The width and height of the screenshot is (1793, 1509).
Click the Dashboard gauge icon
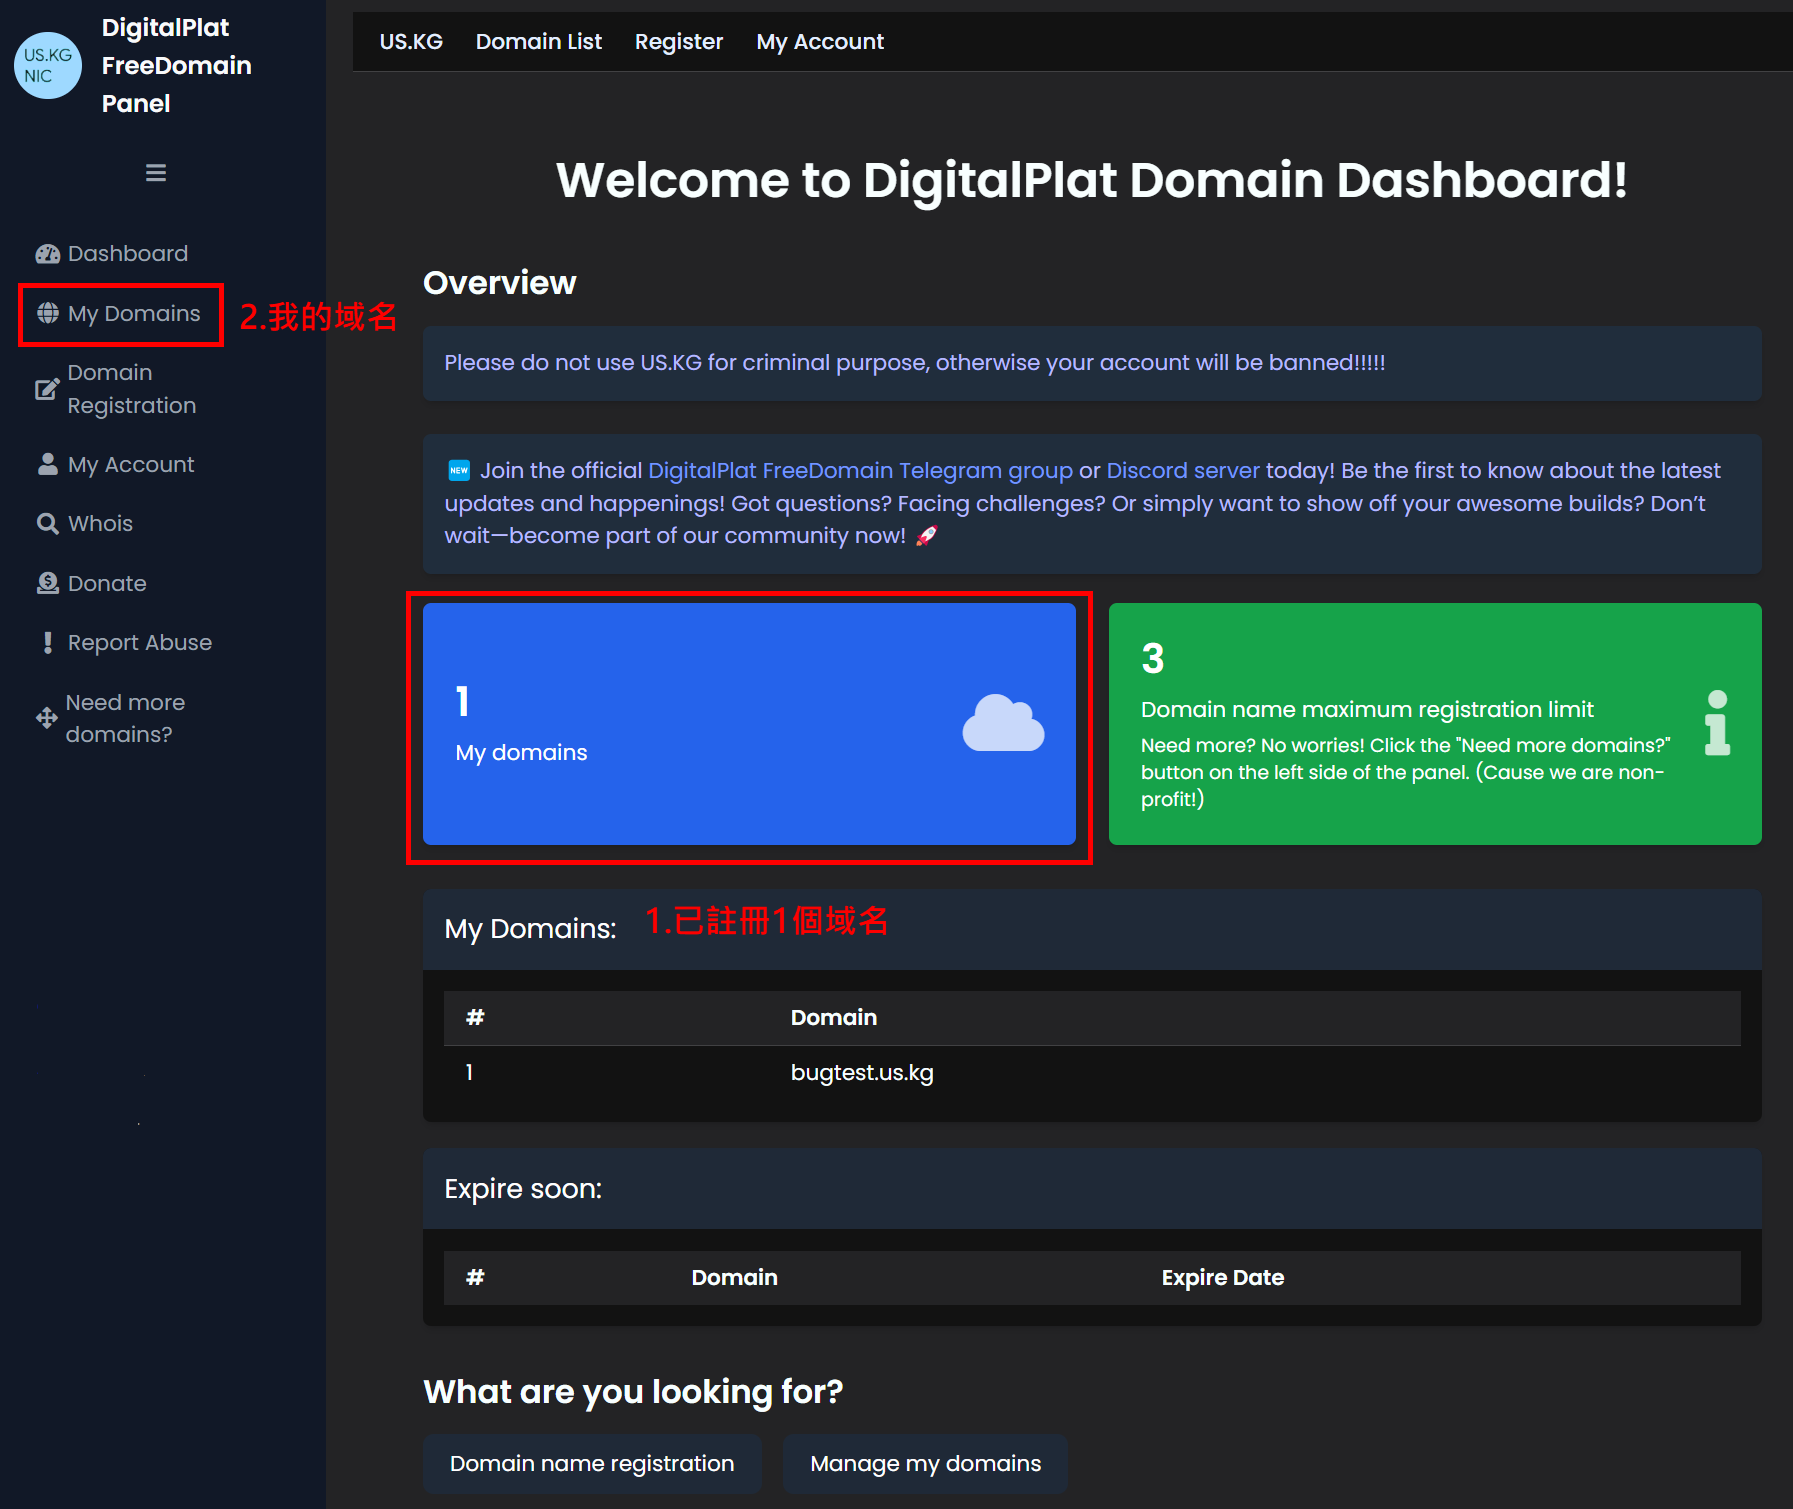pos(47,254)
